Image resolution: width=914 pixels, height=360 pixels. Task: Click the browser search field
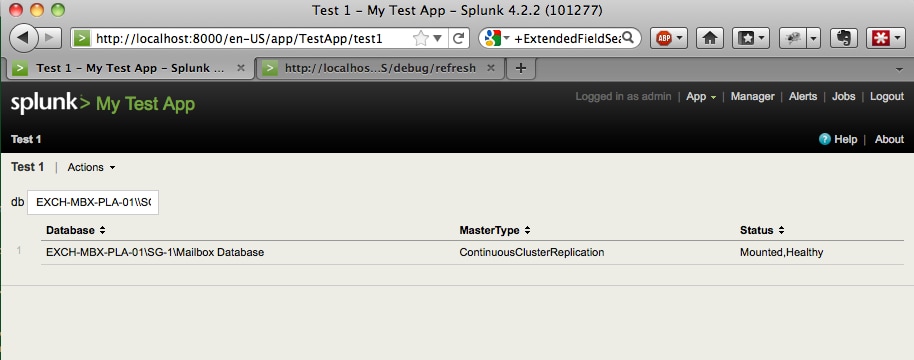click(567, 39)
